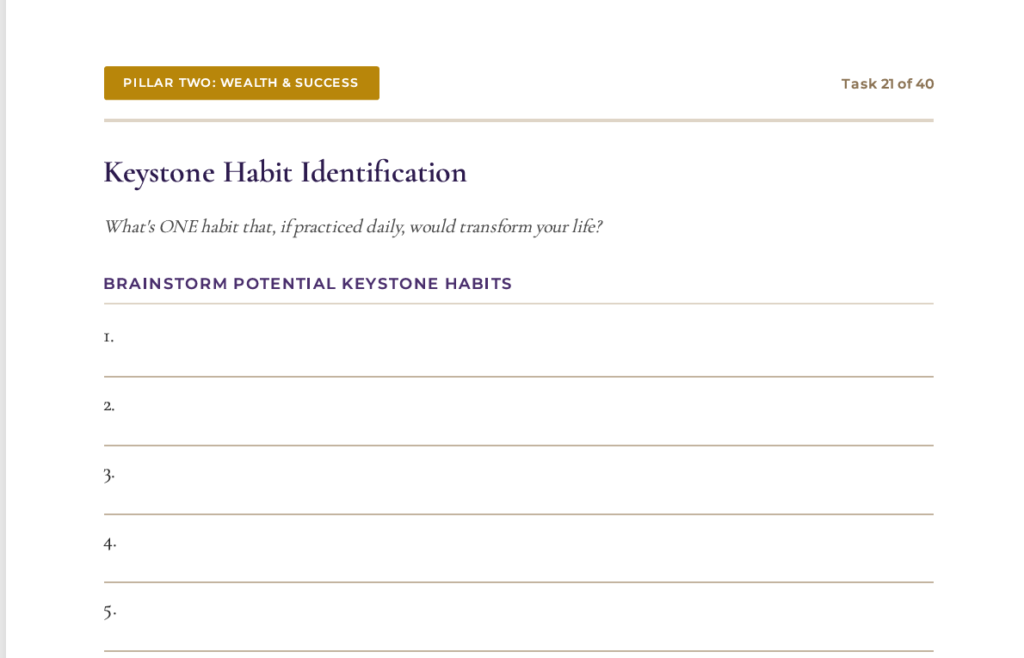
Task: Click the thick divider line below the header
Action: 518,121
